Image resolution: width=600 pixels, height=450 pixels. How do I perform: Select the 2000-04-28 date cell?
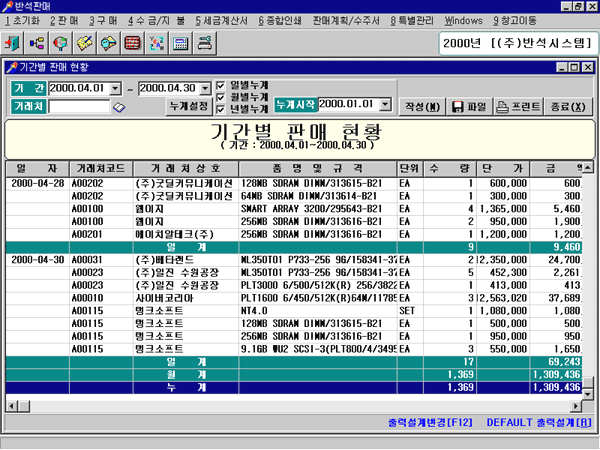pyautogui.click(x=38, y=183)
